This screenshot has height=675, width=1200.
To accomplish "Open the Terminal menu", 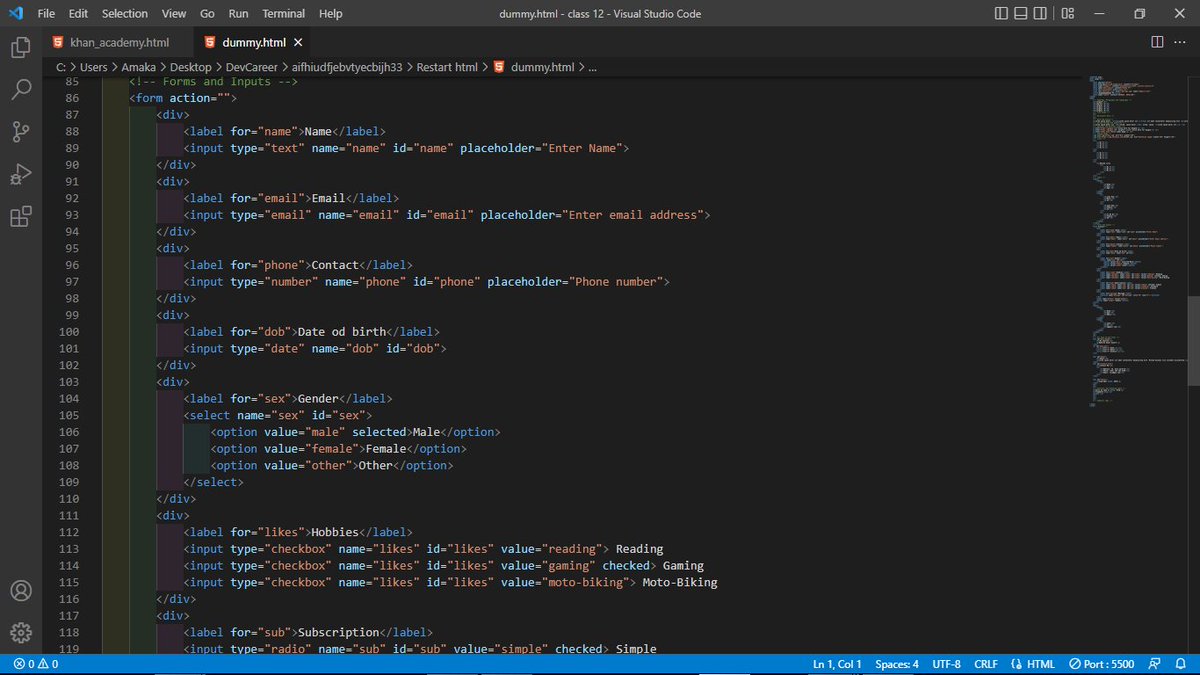I will tap(284, 13).
